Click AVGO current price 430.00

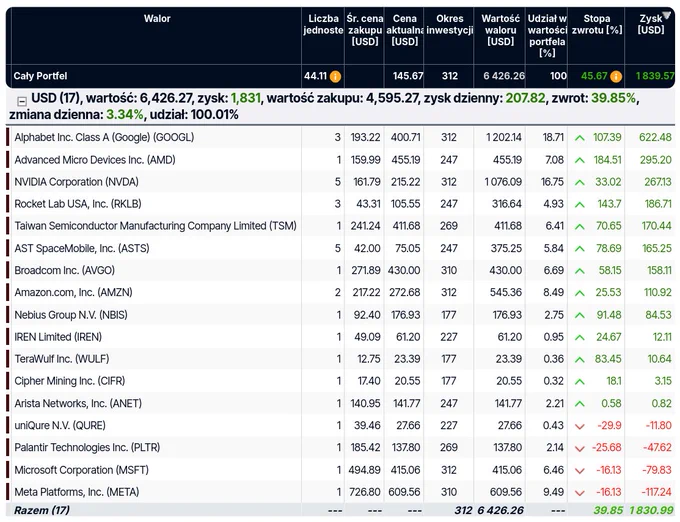click(x=404, y=271)
